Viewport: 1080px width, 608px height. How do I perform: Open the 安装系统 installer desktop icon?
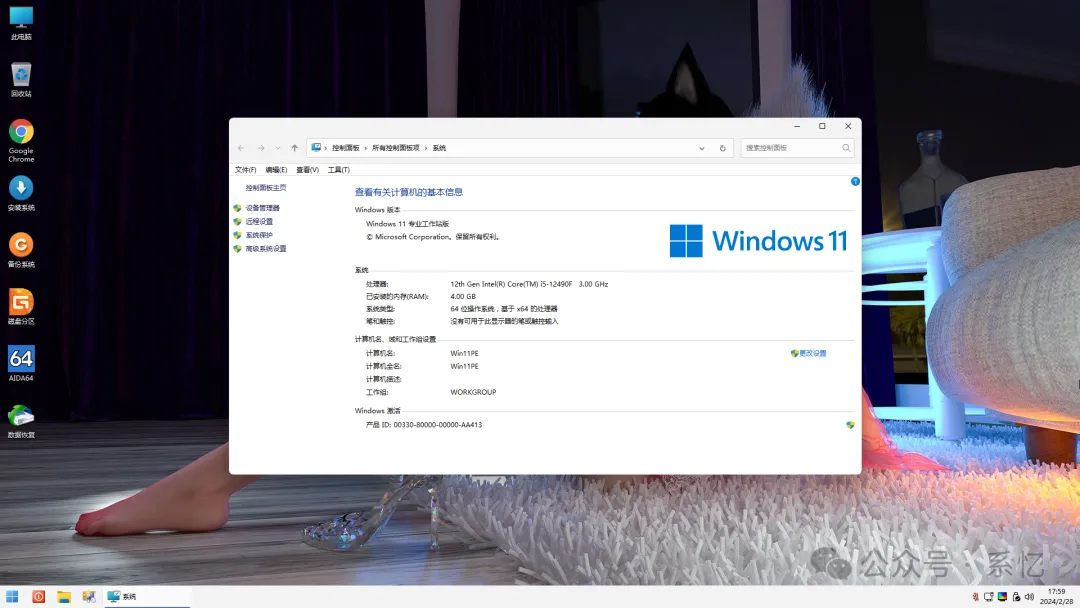click(21, 193)
